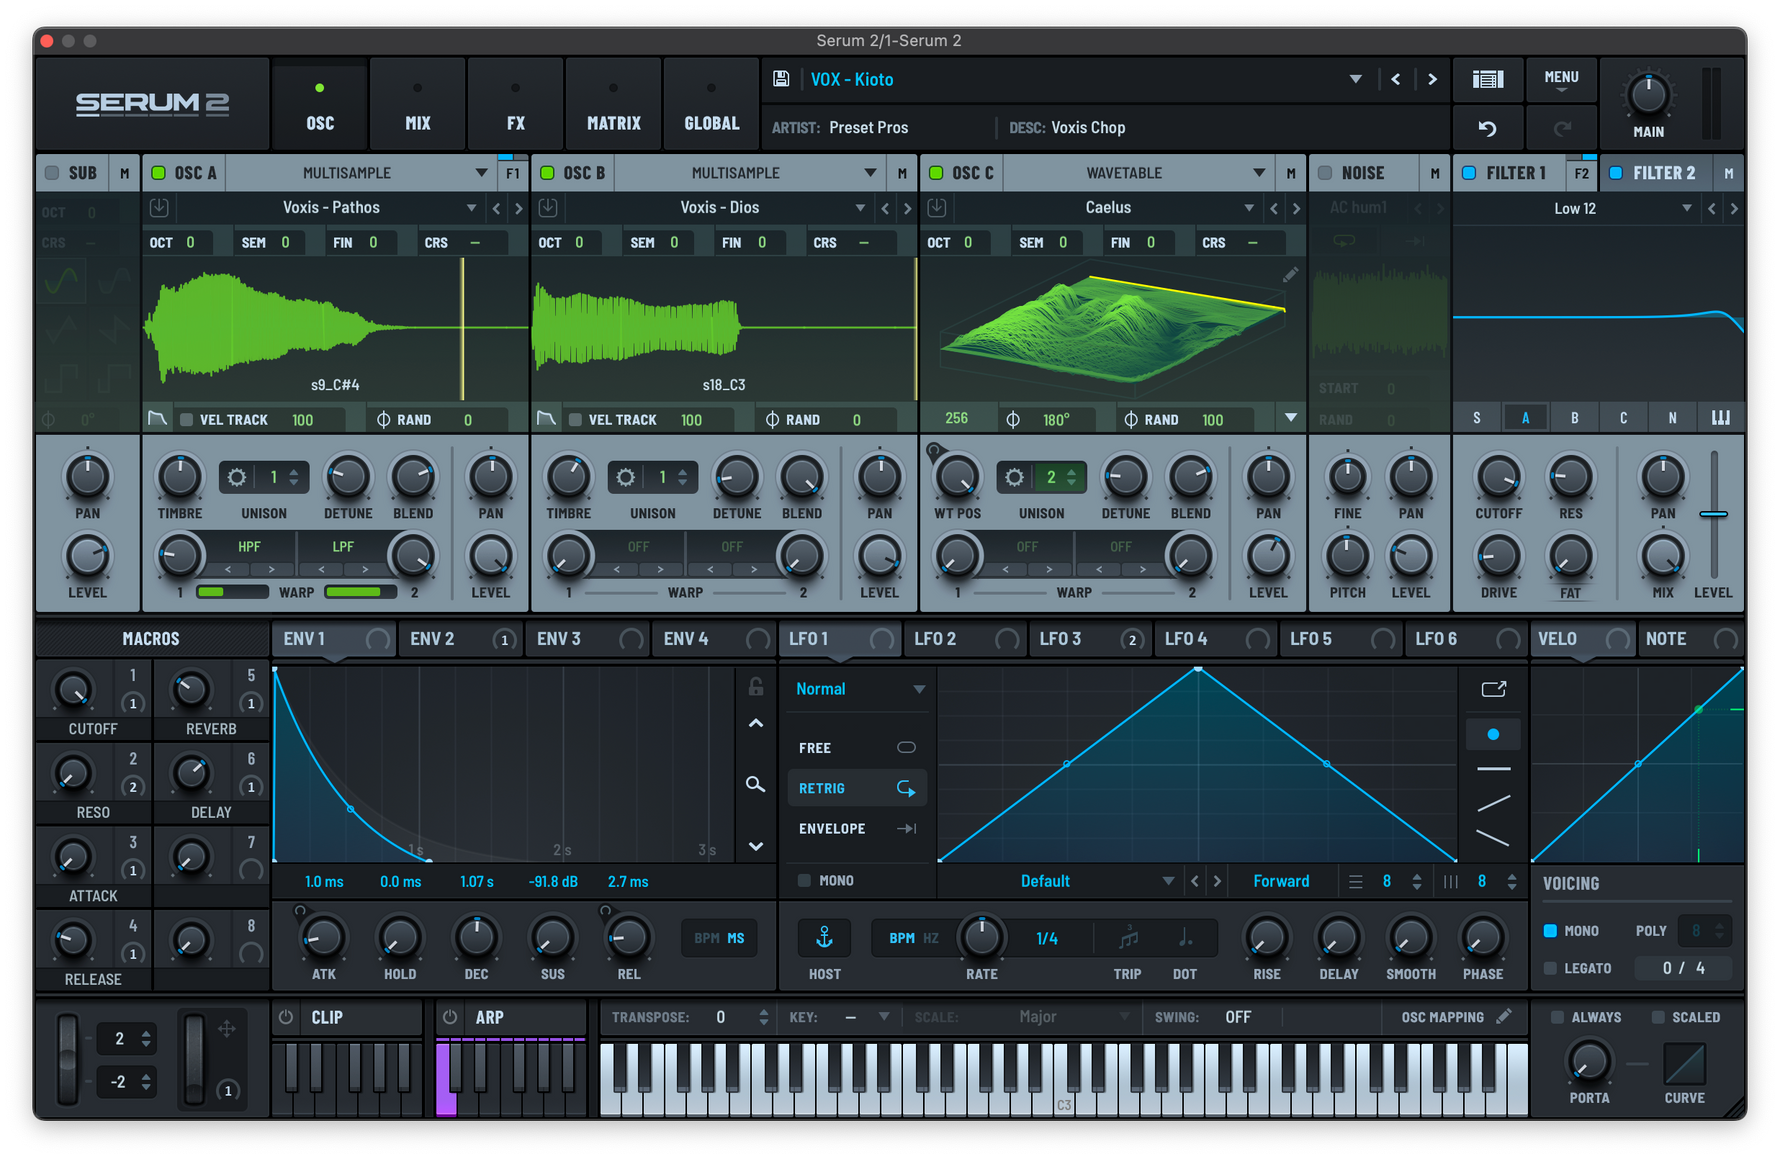Enable the SUB oscillator
Image resolution: width=1780 pixels, height=1159 pixels.
[x=52, y=173]
